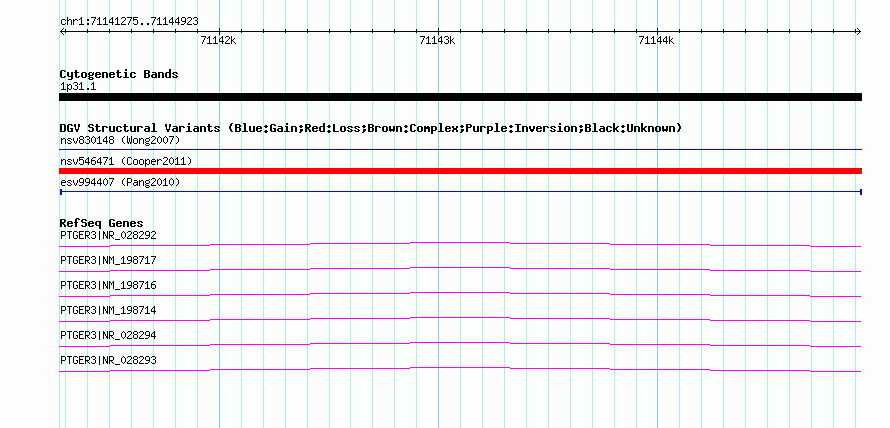Select the magenta gene line below PTGER3|NR_028292

point(460,244)
